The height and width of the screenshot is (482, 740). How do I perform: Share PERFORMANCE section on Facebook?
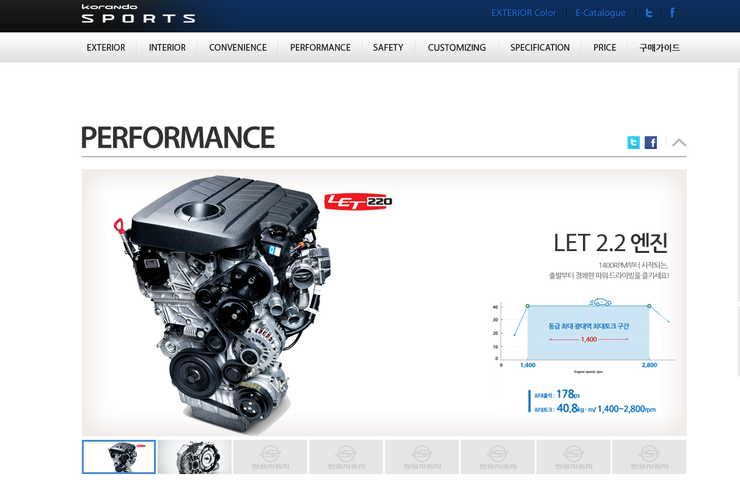tap(651, 142)
